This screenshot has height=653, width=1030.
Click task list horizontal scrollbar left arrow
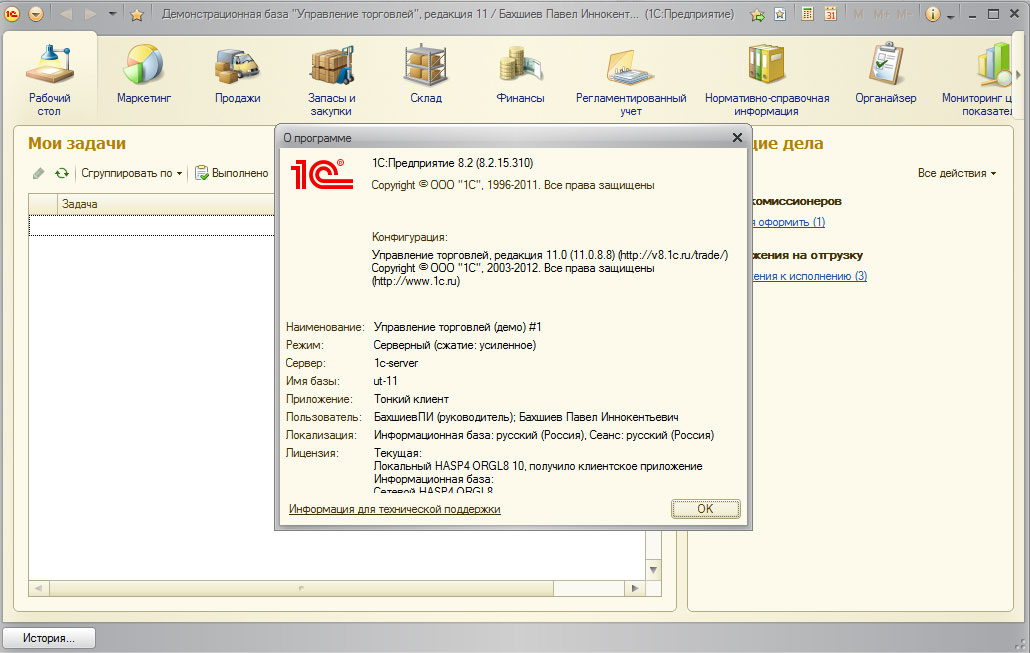pyautogui.click(x=39, y=588)
